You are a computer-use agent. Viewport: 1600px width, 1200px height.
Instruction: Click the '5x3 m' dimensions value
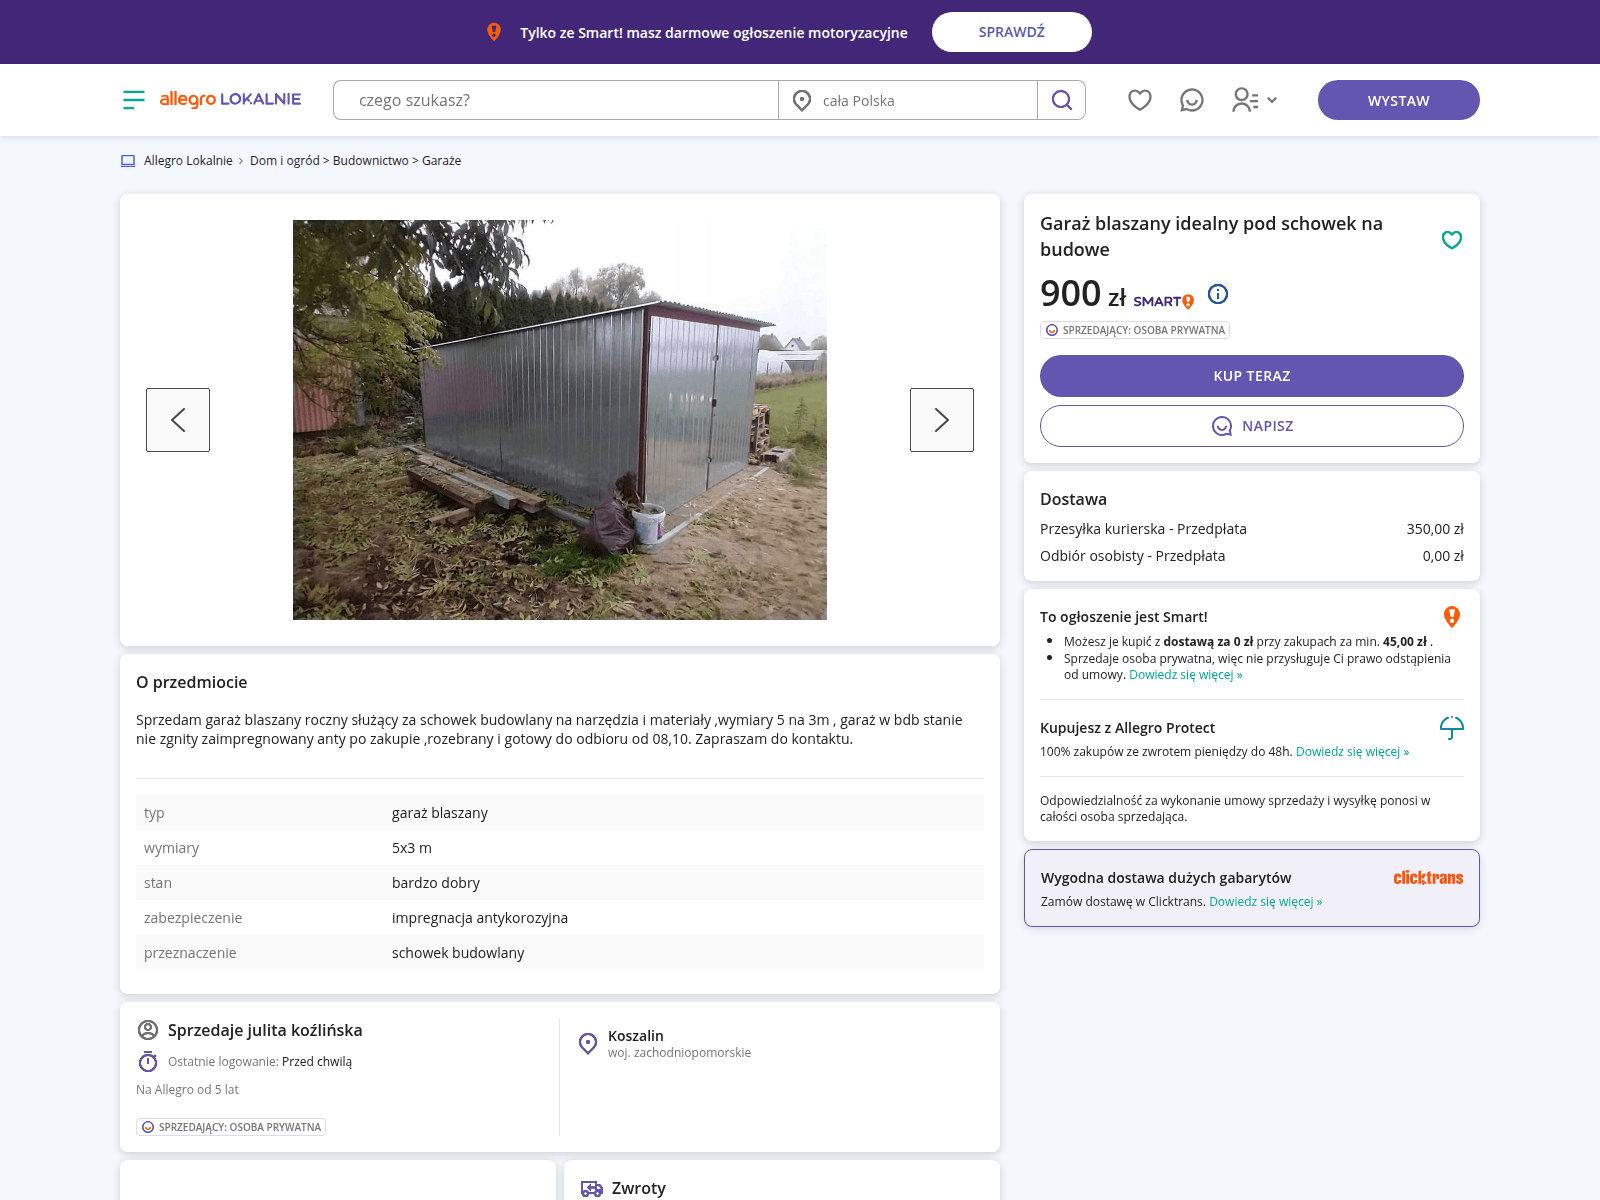[412, 848]
